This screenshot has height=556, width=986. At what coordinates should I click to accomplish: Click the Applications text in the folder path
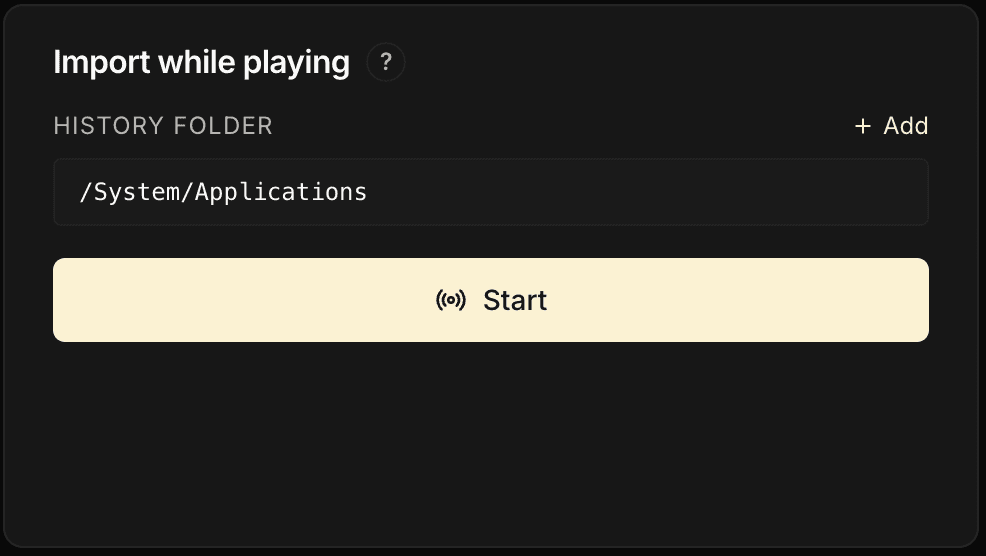click(281, 192)
